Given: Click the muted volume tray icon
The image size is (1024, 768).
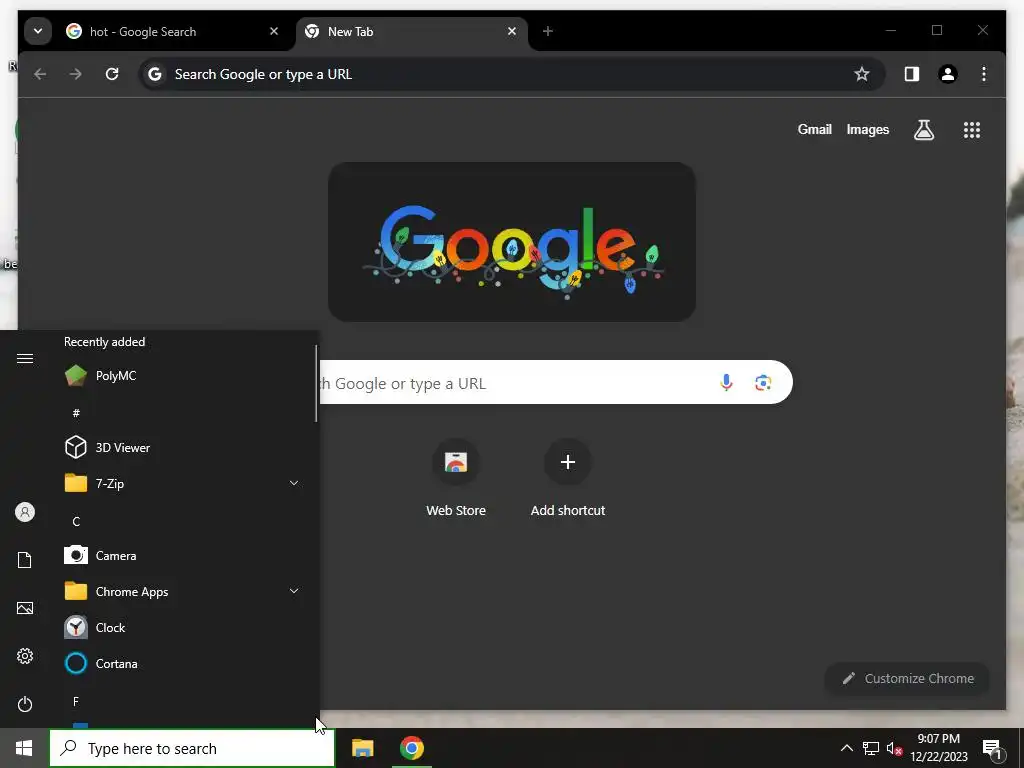Looking at the screenshot, I should tap(894, 748).
